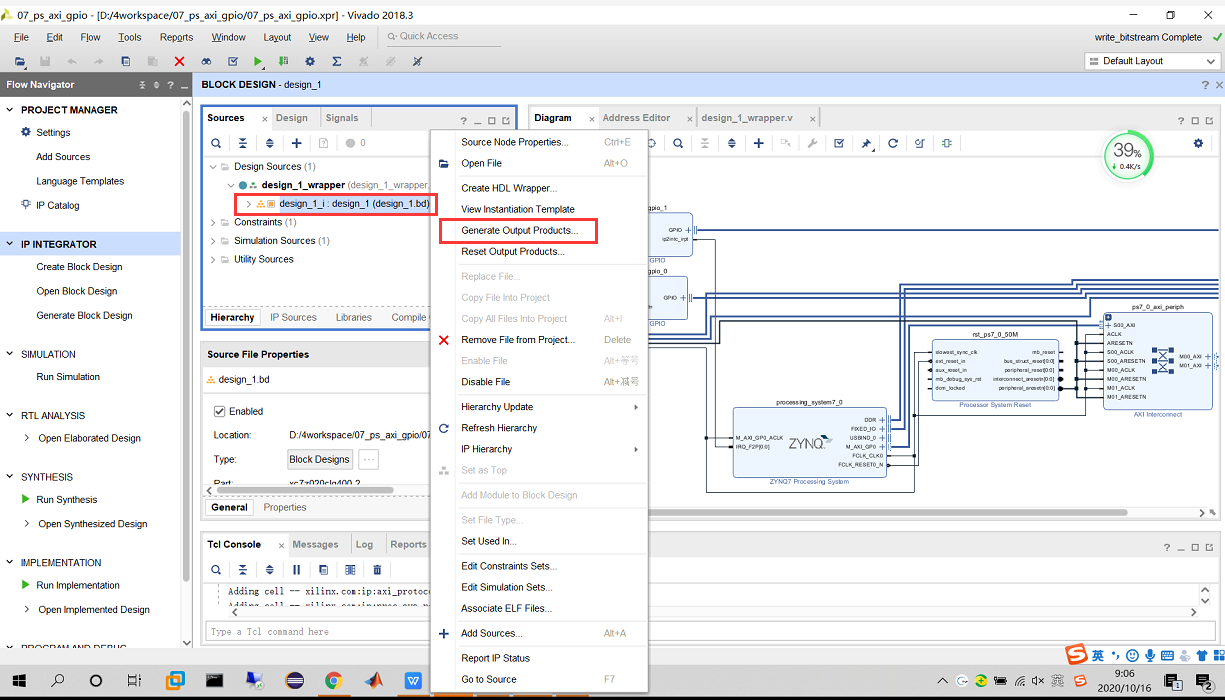Viewport: 1225px width, 700px height.
Task: Expand design_1_i node in Sources tree
Action: pyautogui.click(x=248, y=204)
